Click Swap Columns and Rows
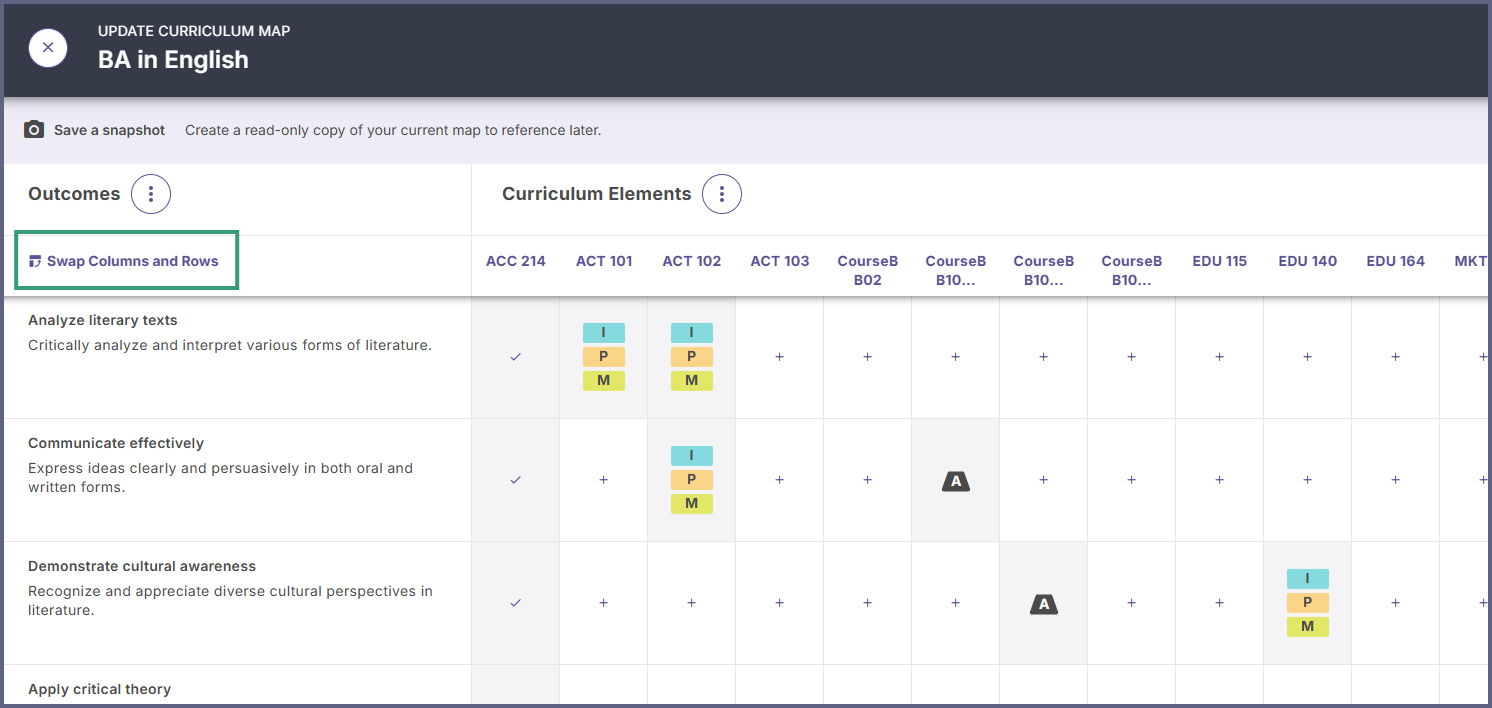1492x708 pixels. pos(132,261)
